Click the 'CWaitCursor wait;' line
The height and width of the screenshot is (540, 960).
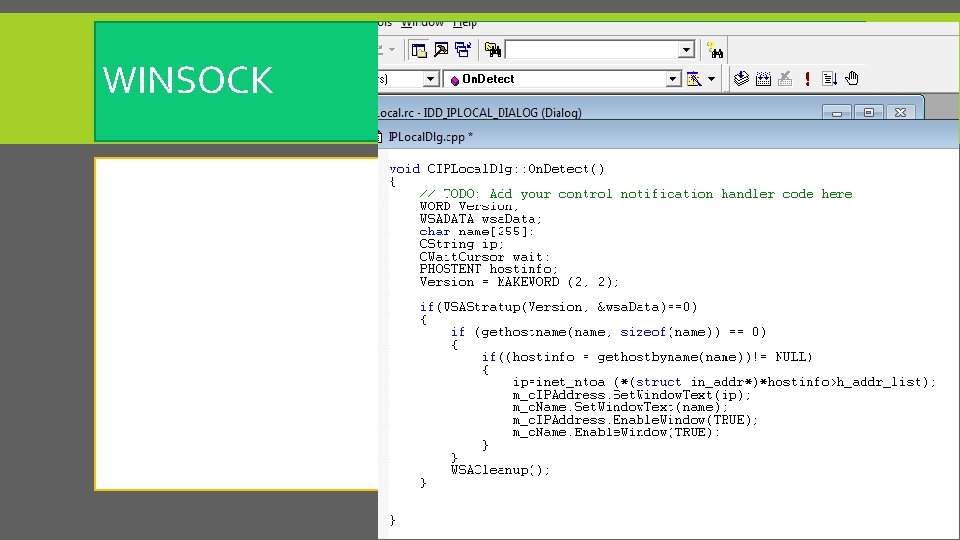click(485, 257)
